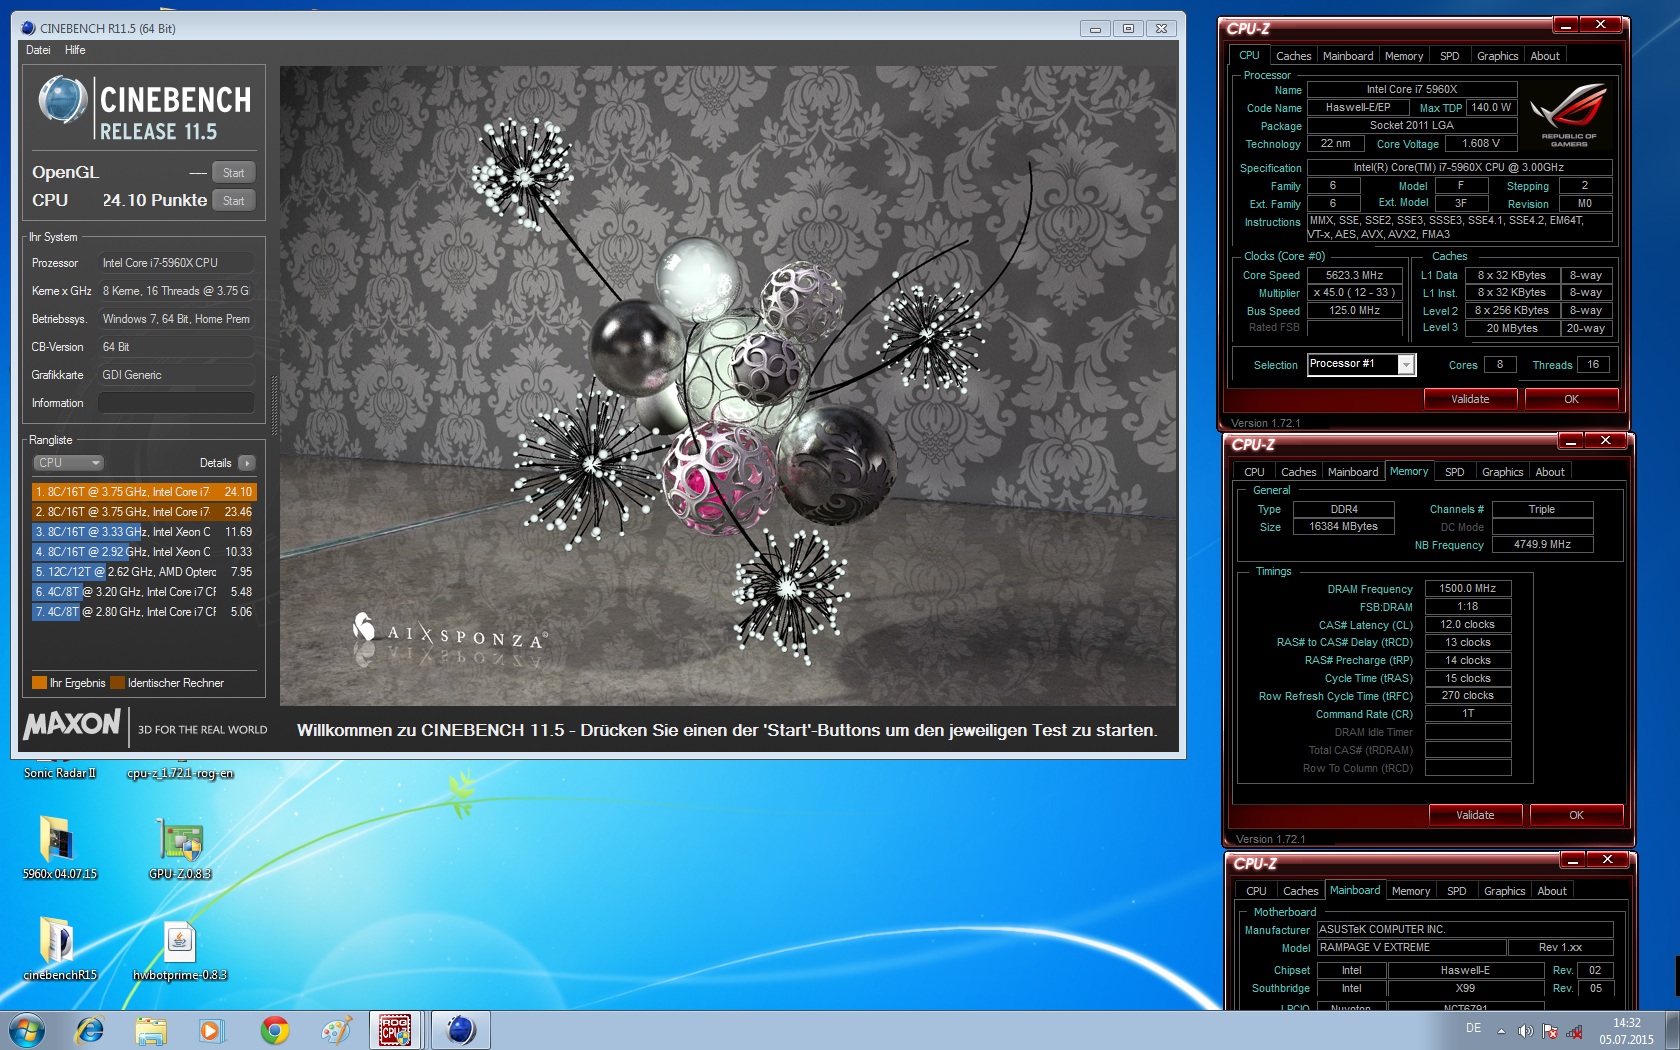
Task: Click the ROG Republic of Gamers logo
Action: (x=1568, y=115)
